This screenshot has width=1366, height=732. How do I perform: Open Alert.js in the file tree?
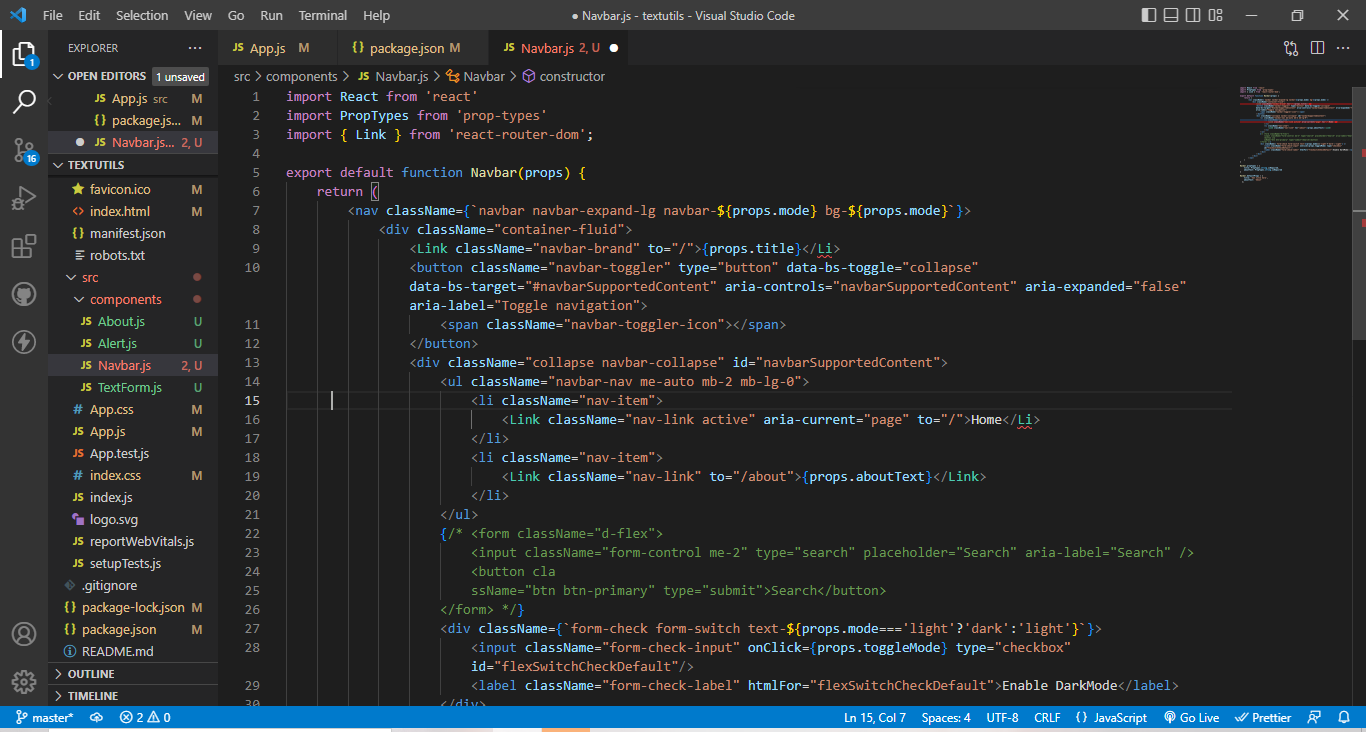(133, 343)
